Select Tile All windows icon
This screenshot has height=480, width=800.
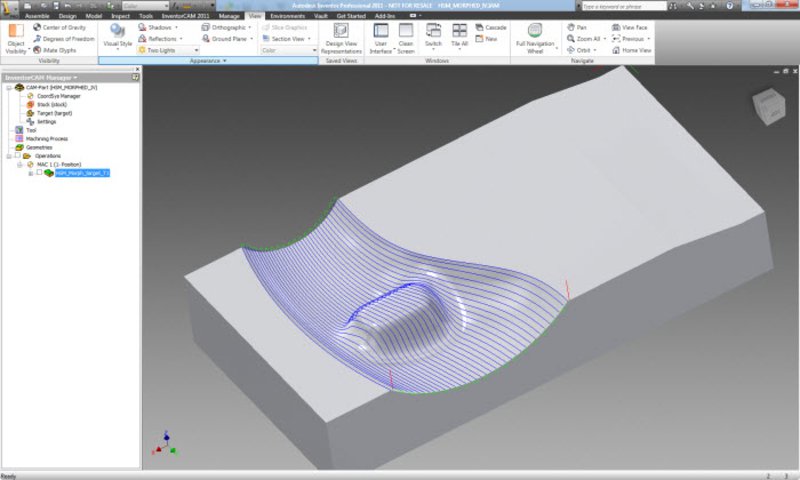pyautogui.click(x=460, y=32)
